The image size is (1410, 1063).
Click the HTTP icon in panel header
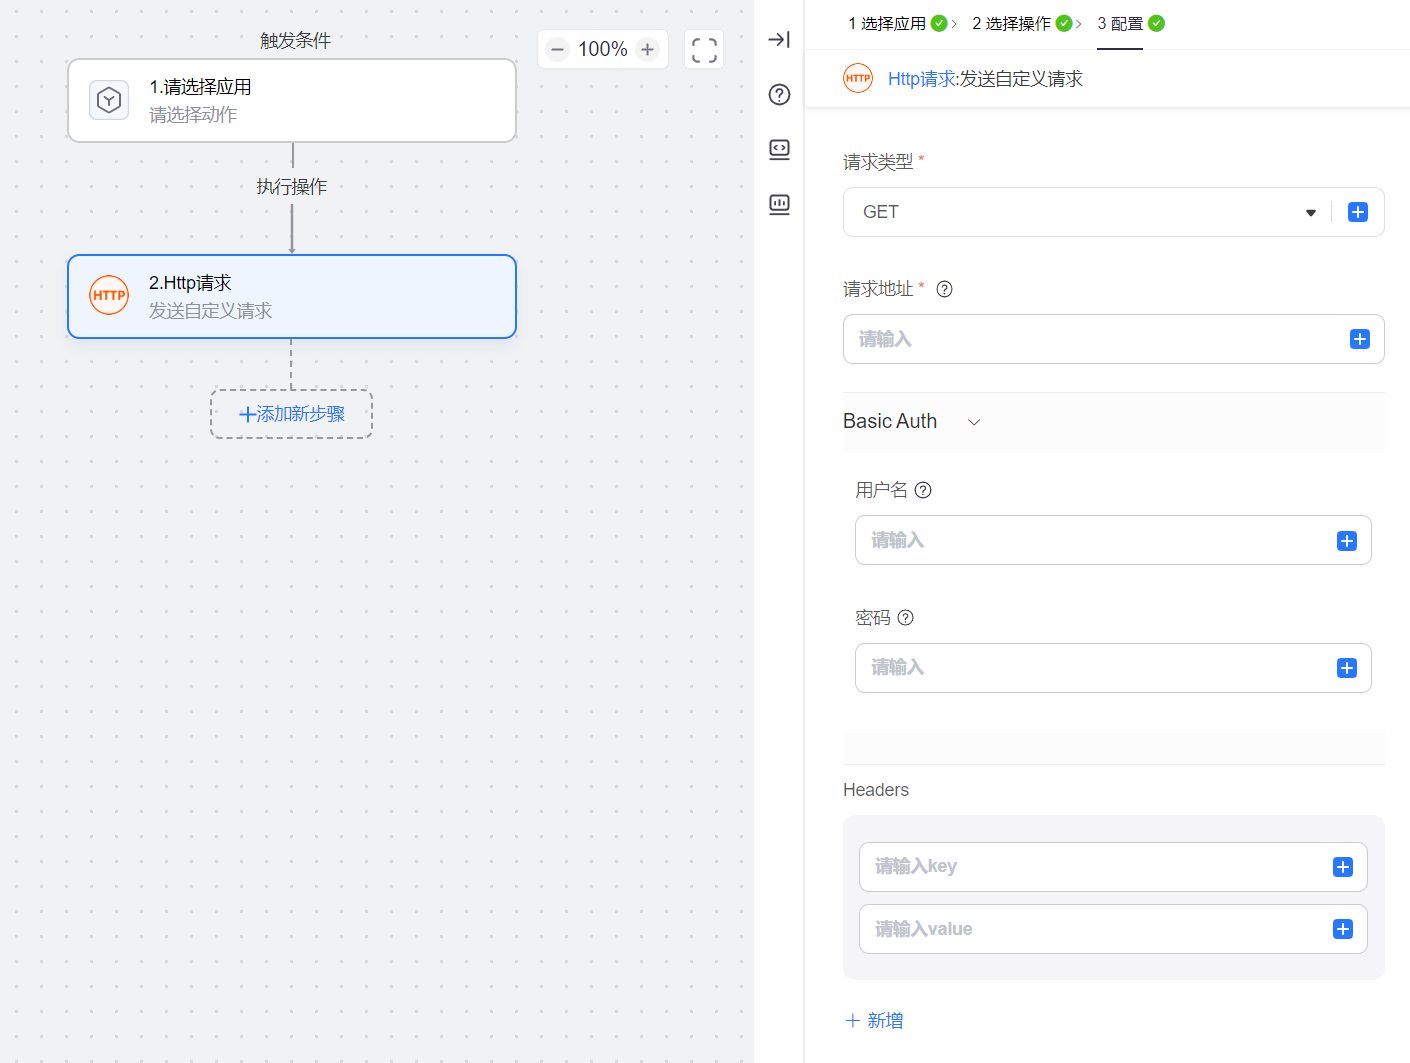[858, 78]
